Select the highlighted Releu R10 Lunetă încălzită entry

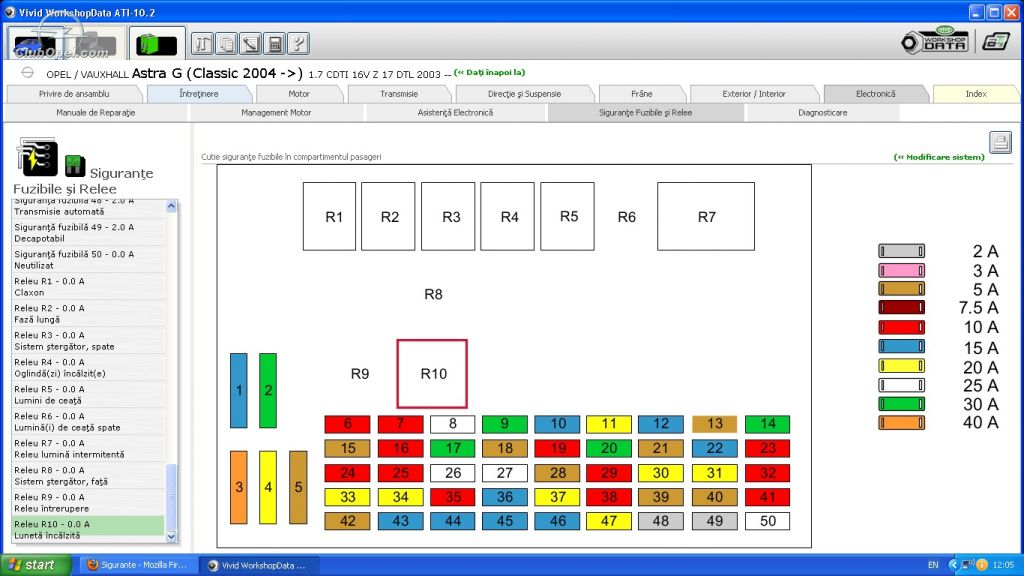tap(88, 529)
